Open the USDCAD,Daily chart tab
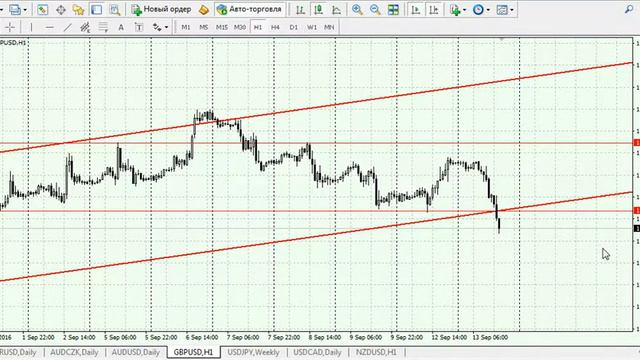This screenshot has height=360, width=640. [x=317, y=352]
